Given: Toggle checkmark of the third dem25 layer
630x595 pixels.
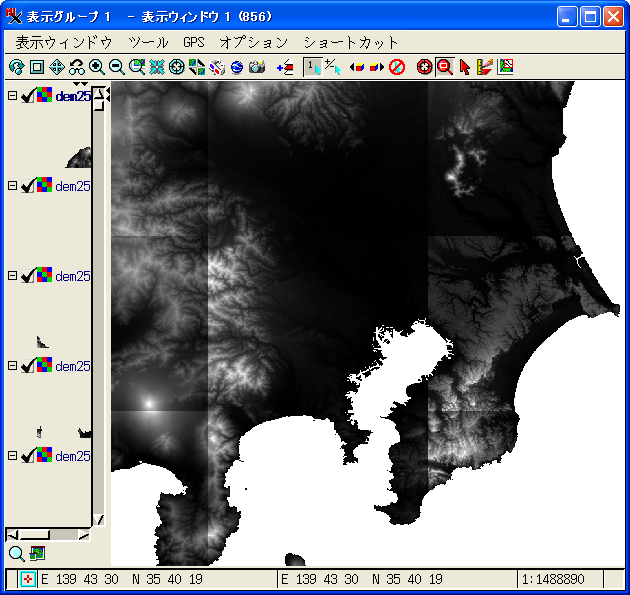Looking at the screenshot, I should (x=28, y=276).
